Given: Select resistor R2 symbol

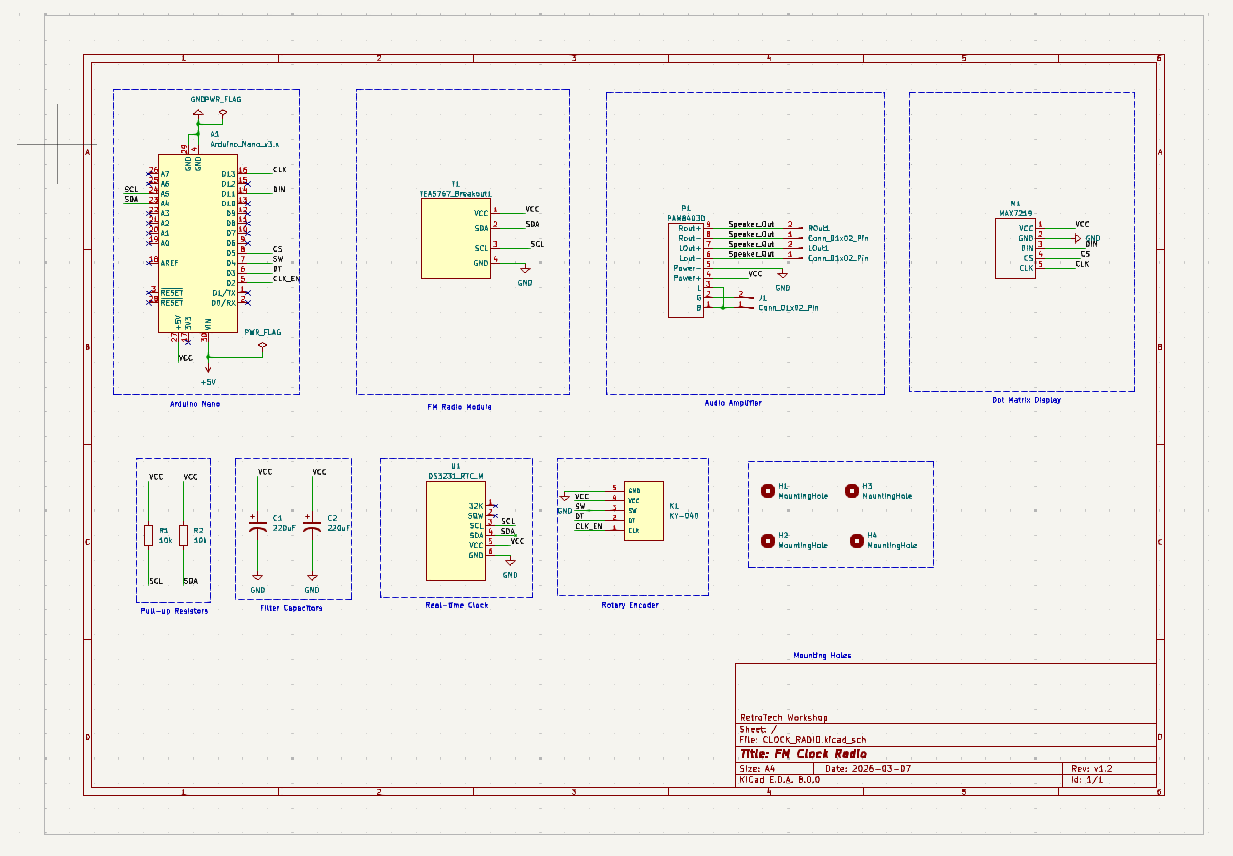Looking at the screenshot, I should (183, 535).
